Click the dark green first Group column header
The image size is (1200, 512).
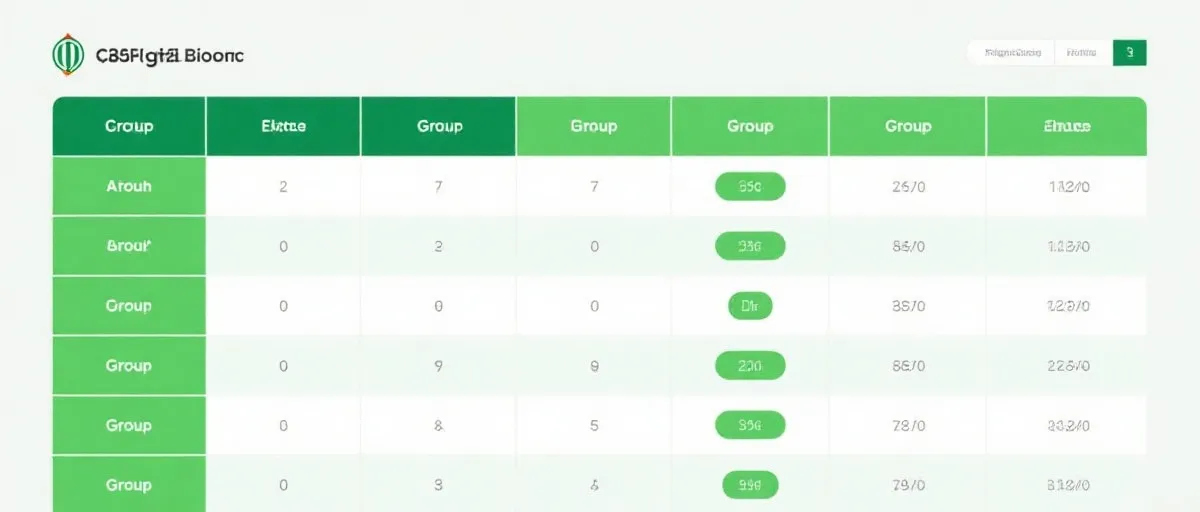coord(129,126)
